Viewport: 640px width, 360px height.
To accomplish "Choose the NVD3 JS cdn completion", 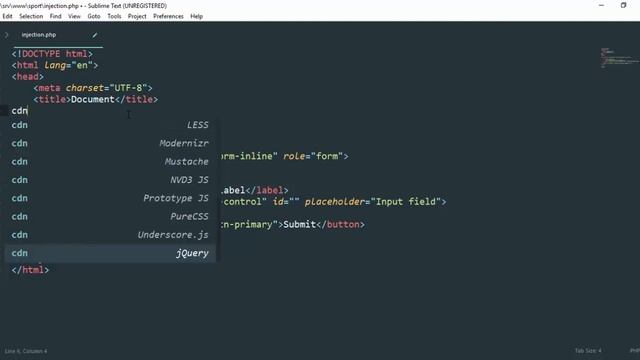I will click(110, 180).
